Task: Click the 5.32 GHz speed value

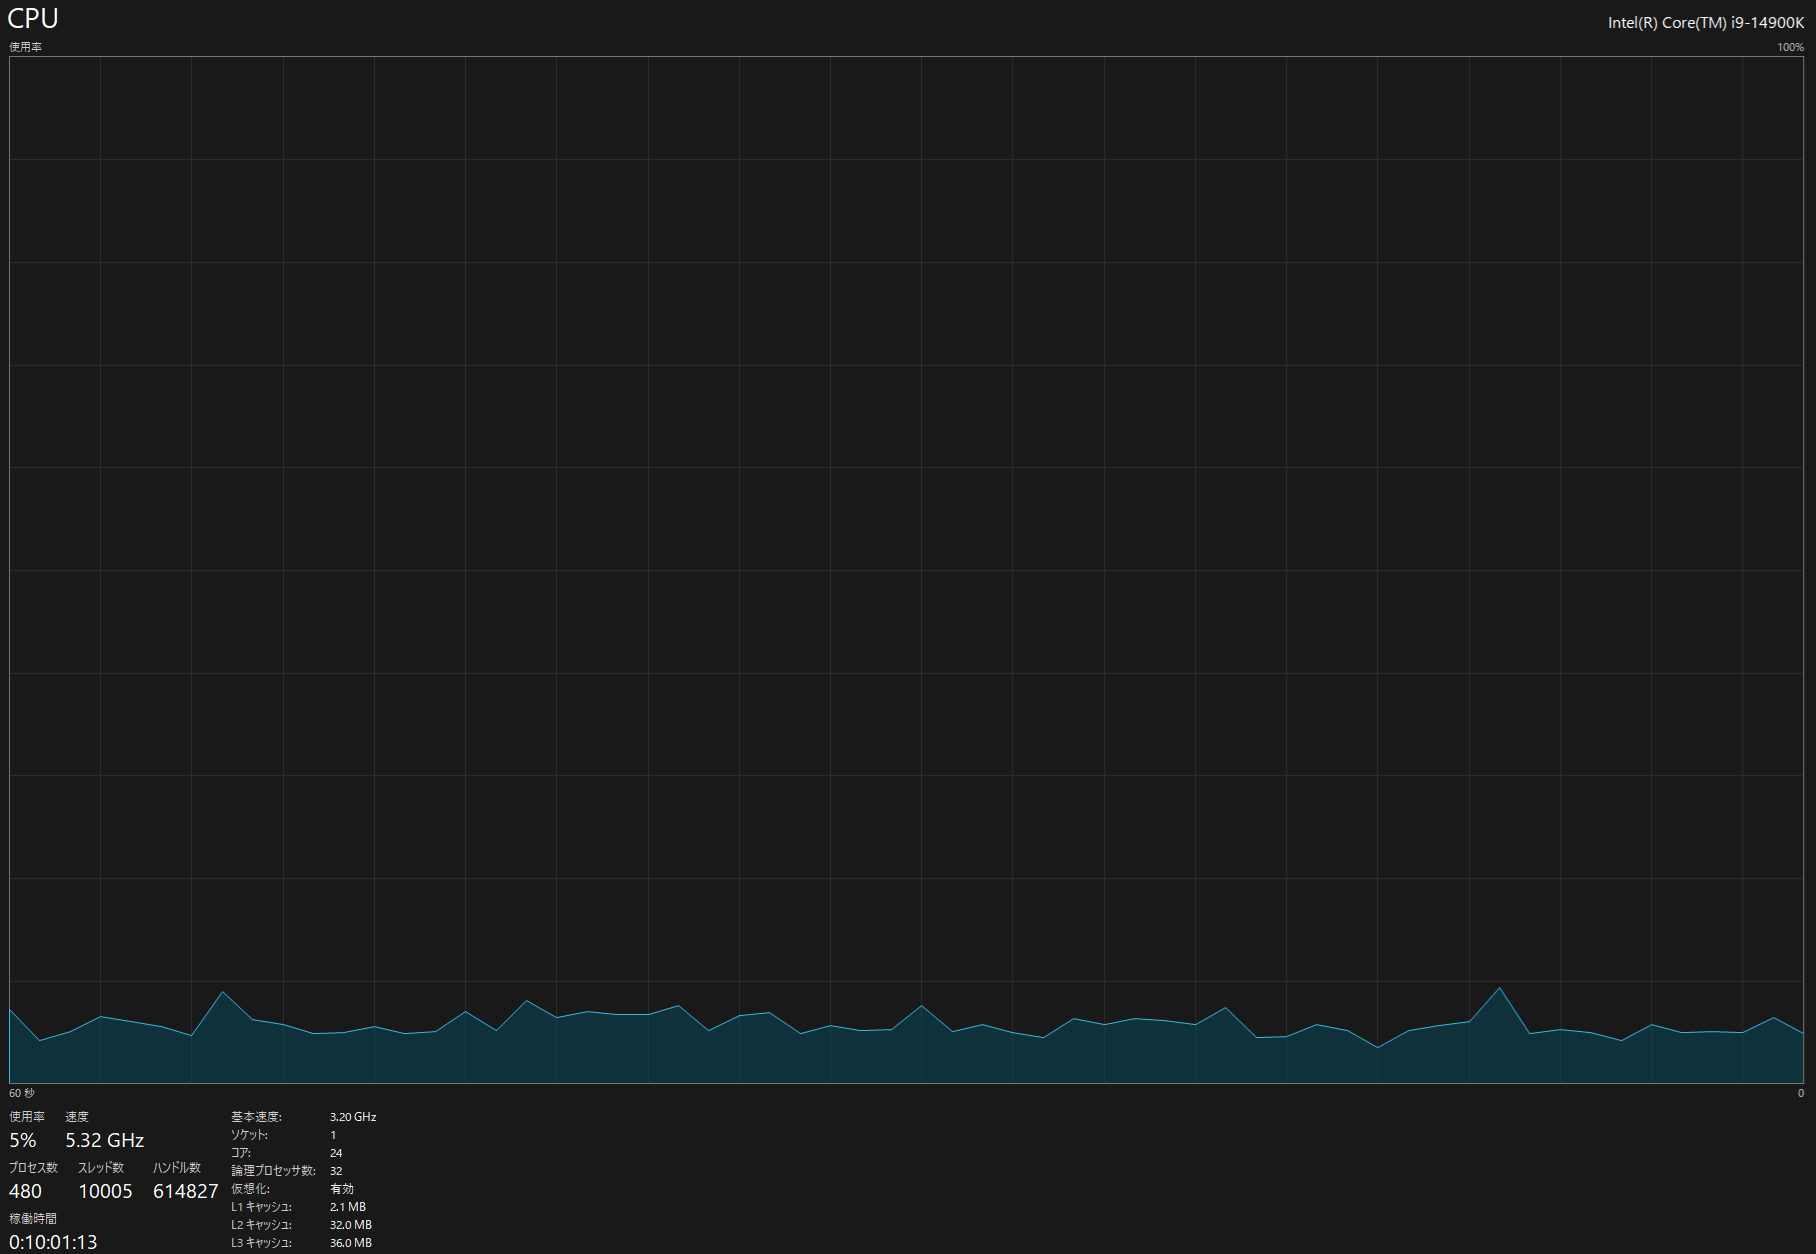Action: (105, 1140)
